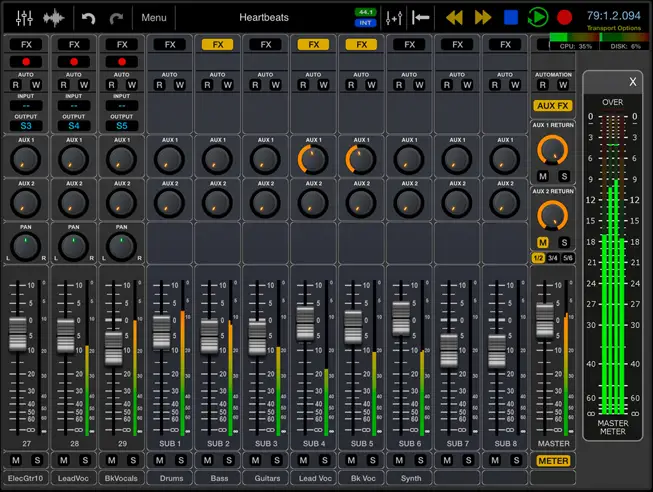Select the 1/2 aux bank tab
The height and width of the screenshot is (492, 653).
coord(538,258)
